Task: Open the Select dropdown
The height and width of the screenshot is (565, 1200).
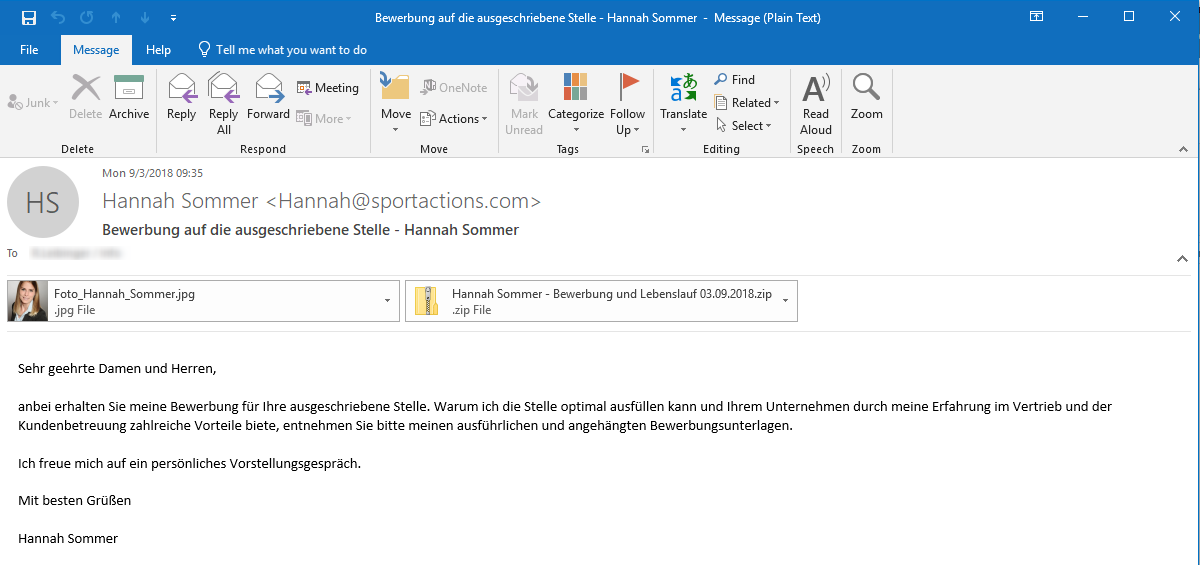Action: 743,126
